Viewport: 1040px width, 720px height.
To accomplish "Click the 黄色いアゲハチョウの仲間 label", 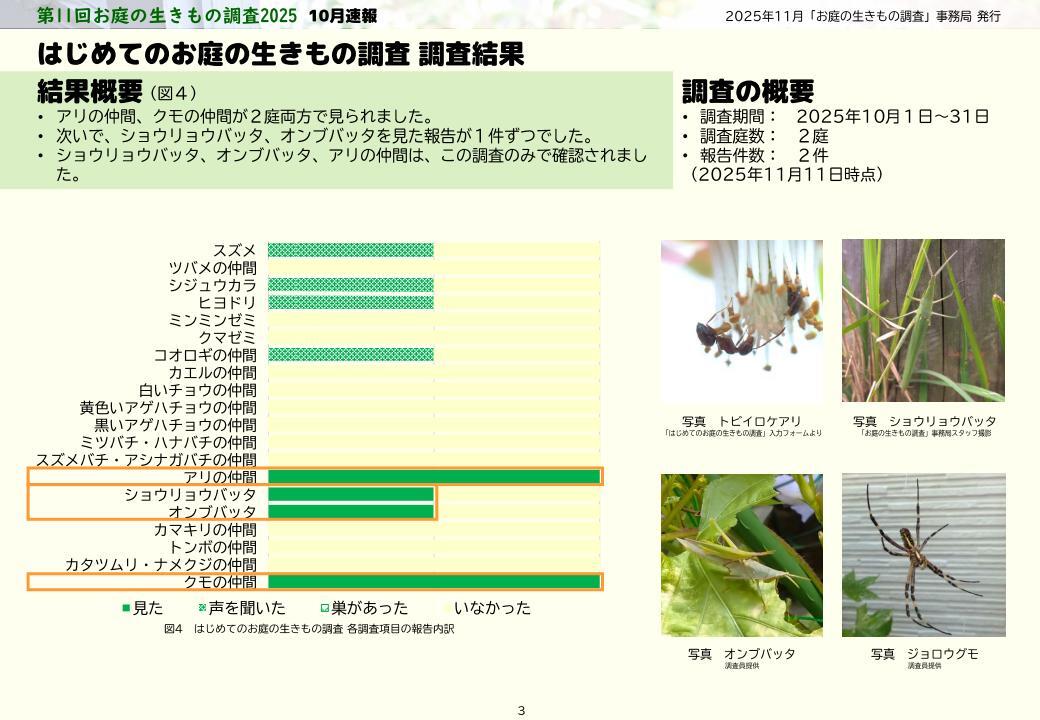I will tap(168, 408).
